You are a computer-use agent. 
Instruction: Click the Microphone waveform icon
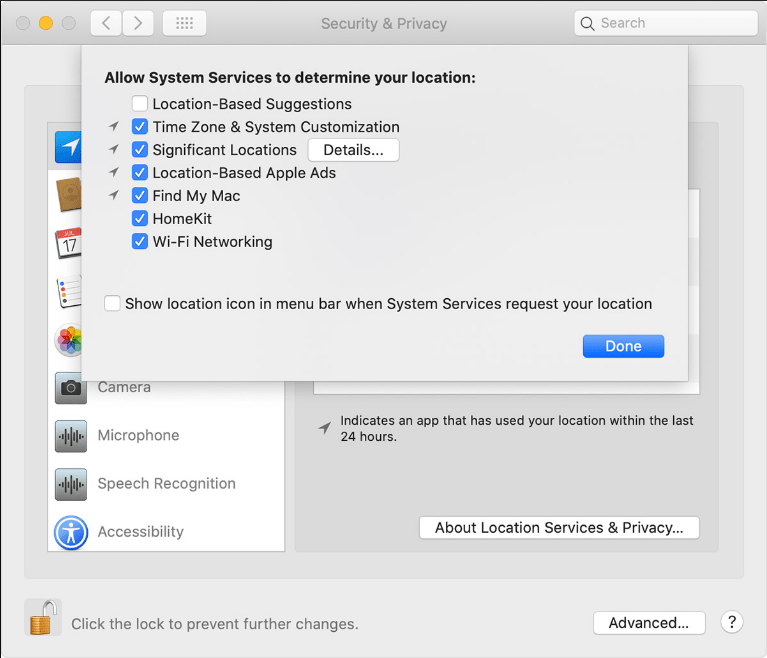click(x=71, y=436)
